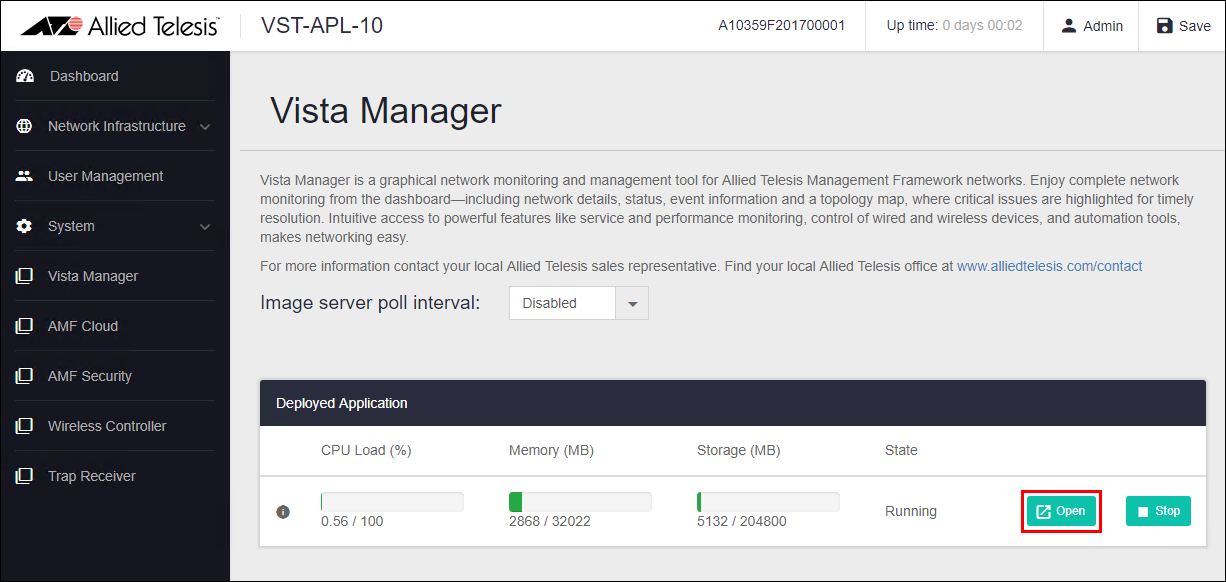Open the Vista Manager menu item
Image resolution: width=1226 pixels, height=582 pixels.
[x=93, y=276]
